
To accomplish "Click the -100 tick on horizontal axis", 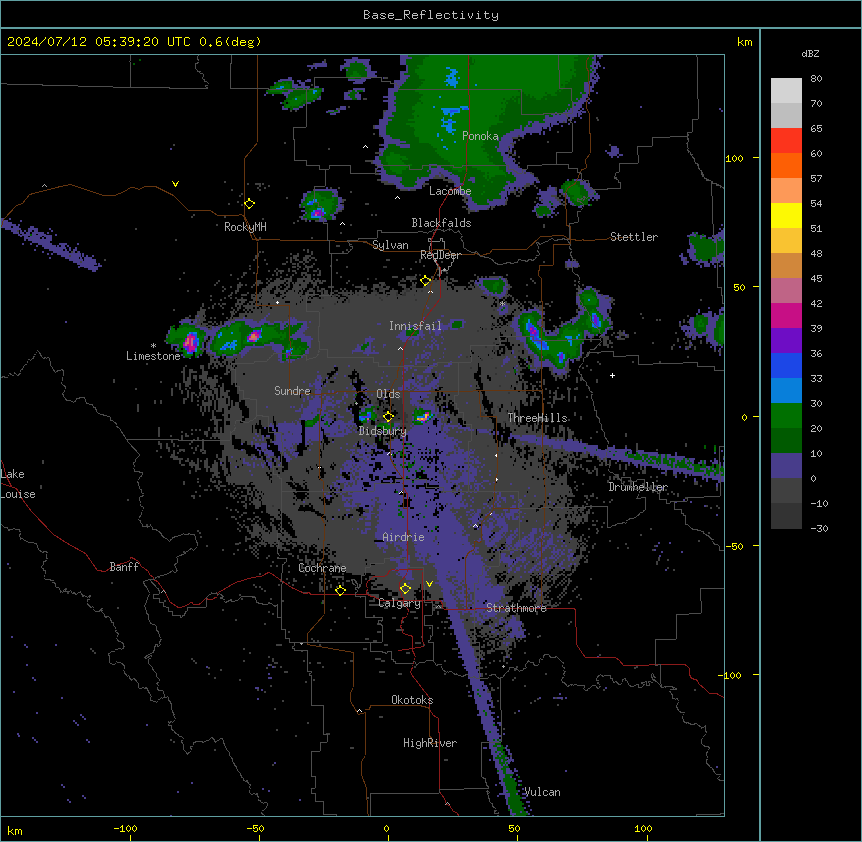I will [125, 828].
